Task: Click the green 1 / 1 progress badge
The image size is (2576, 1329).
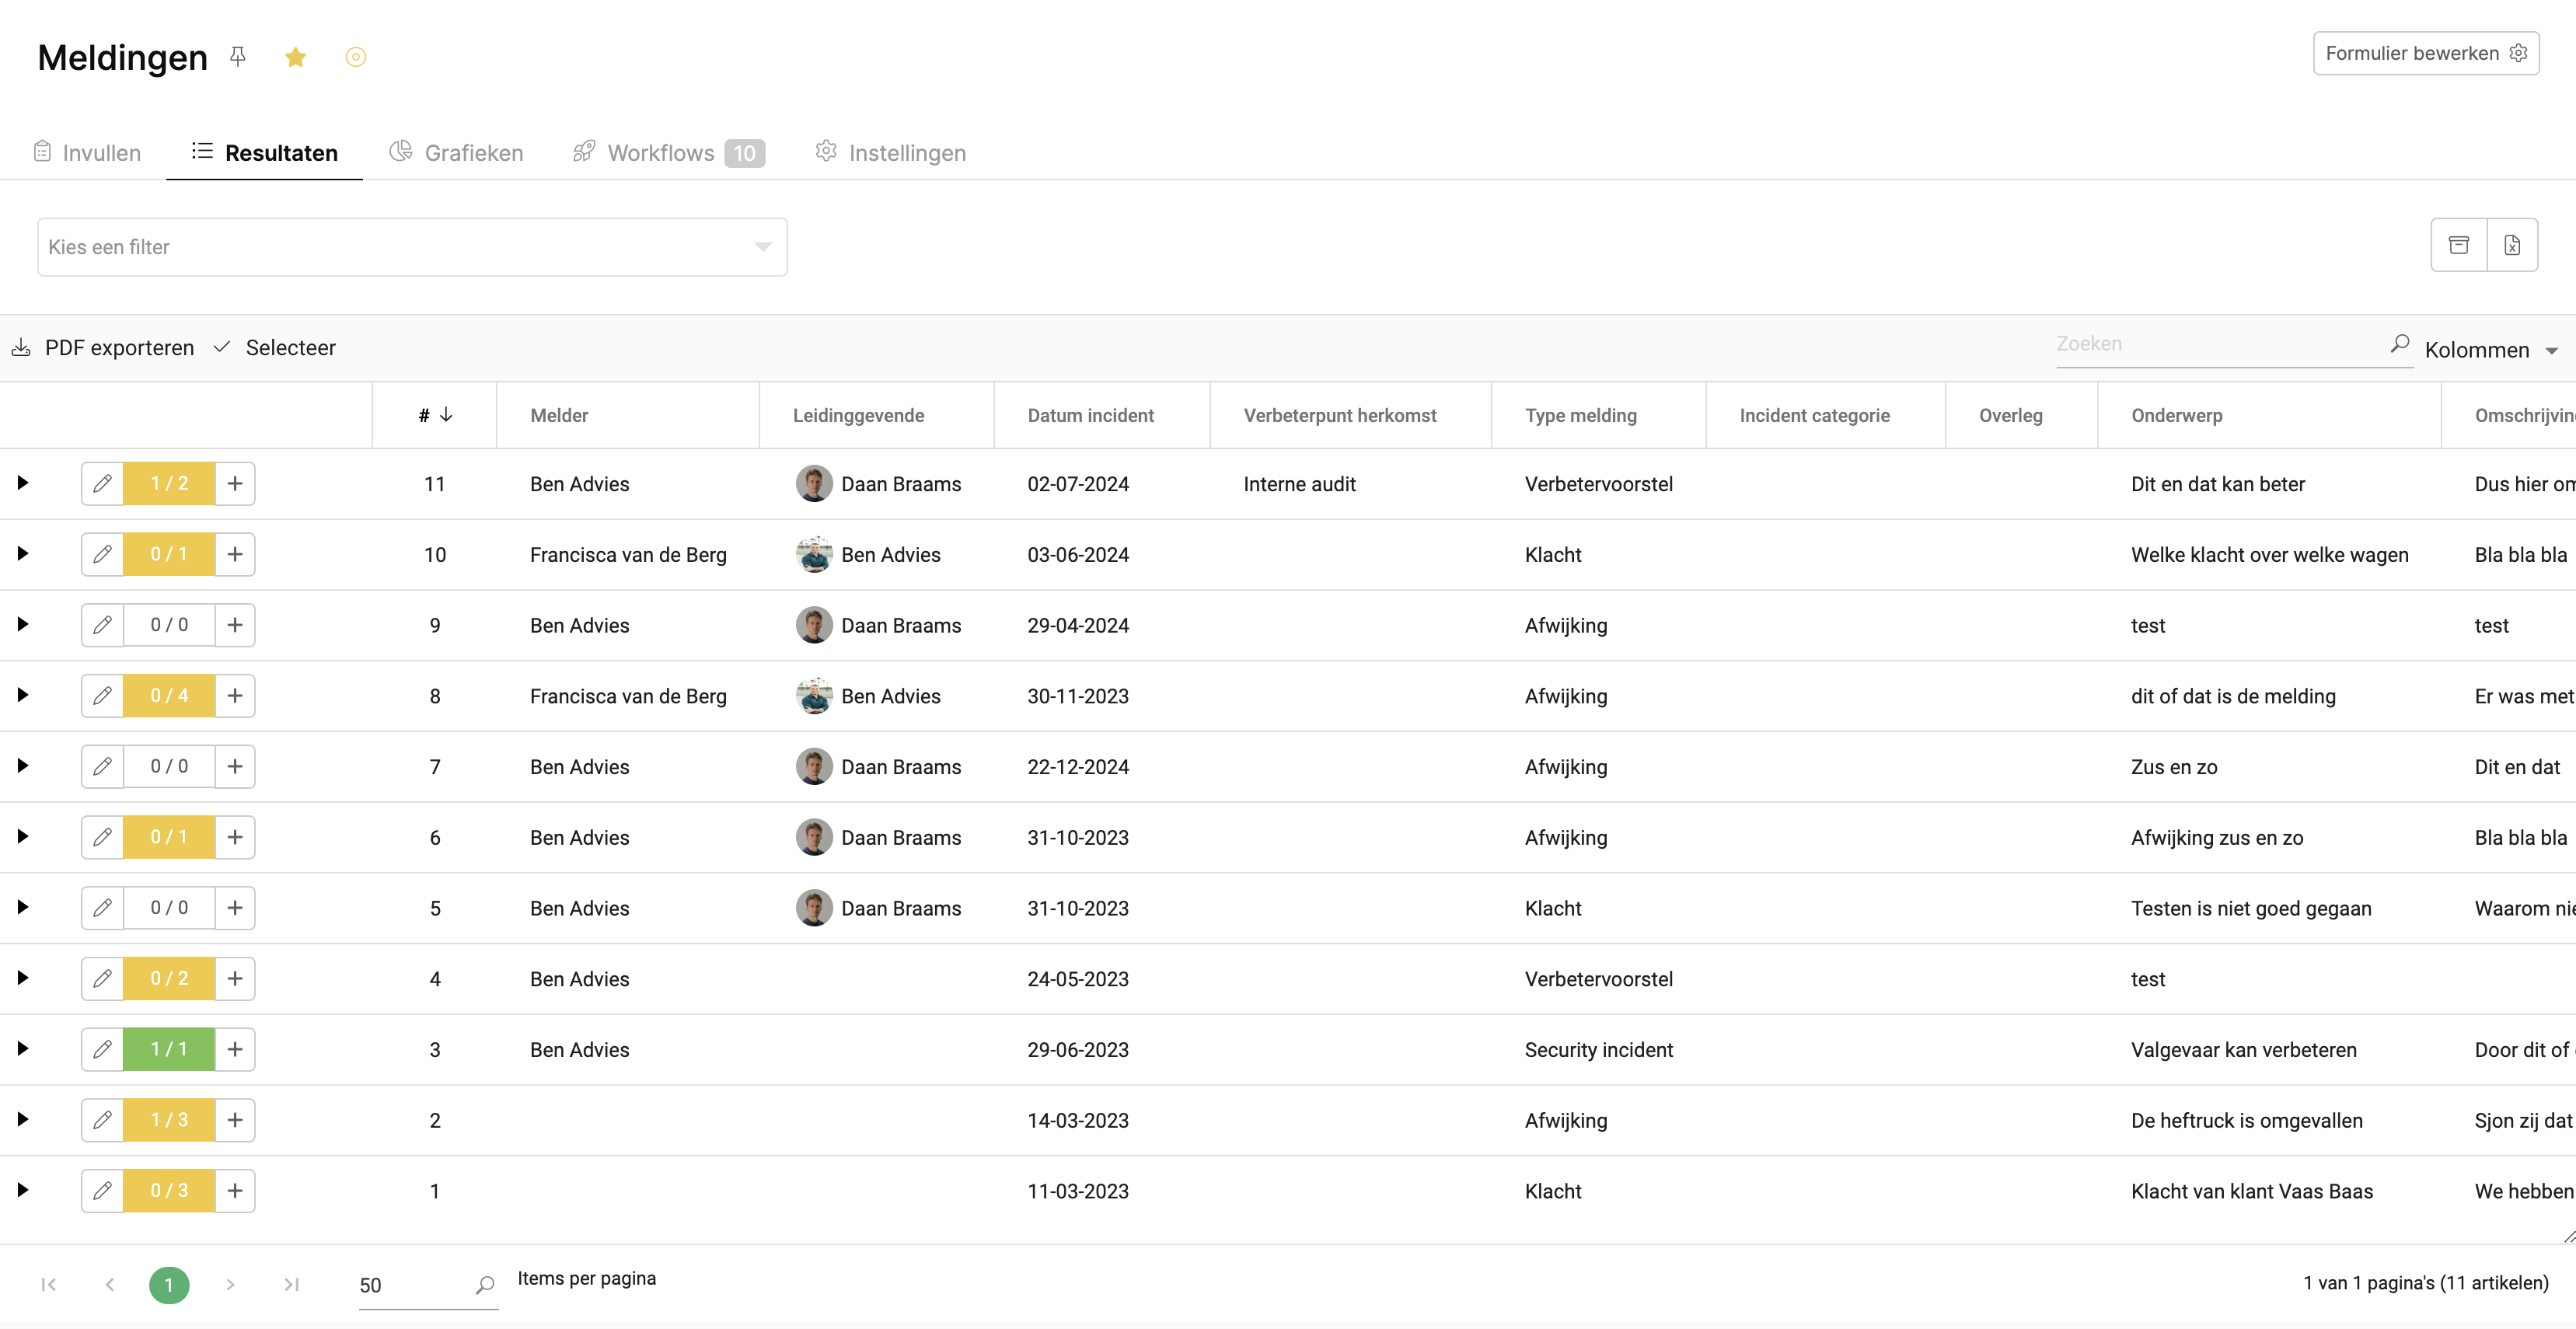Action: pyautogui.click(x=169, y=1049)
